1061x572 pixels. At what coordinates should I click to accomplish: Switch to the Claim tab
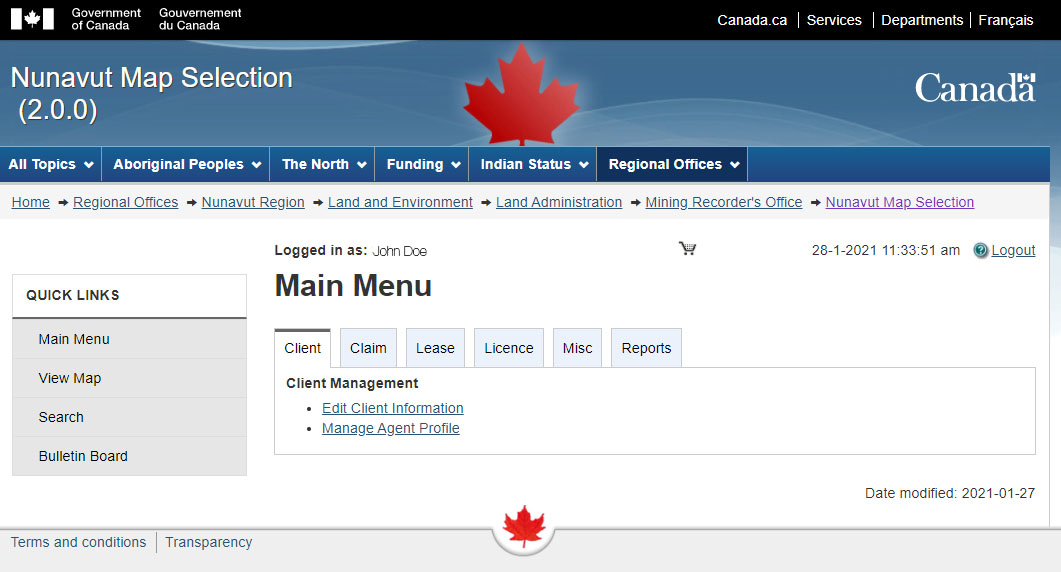tap(368, 348)
